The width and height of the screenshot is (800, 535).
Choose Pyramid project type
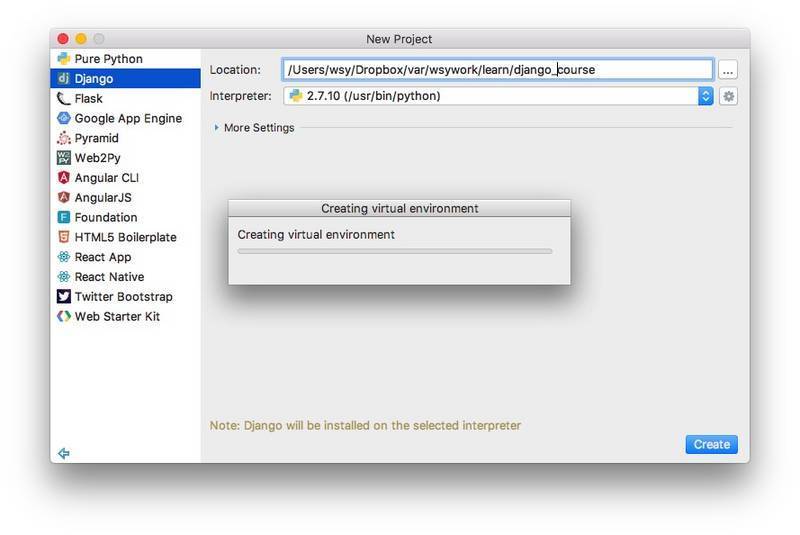click(126, 138)
